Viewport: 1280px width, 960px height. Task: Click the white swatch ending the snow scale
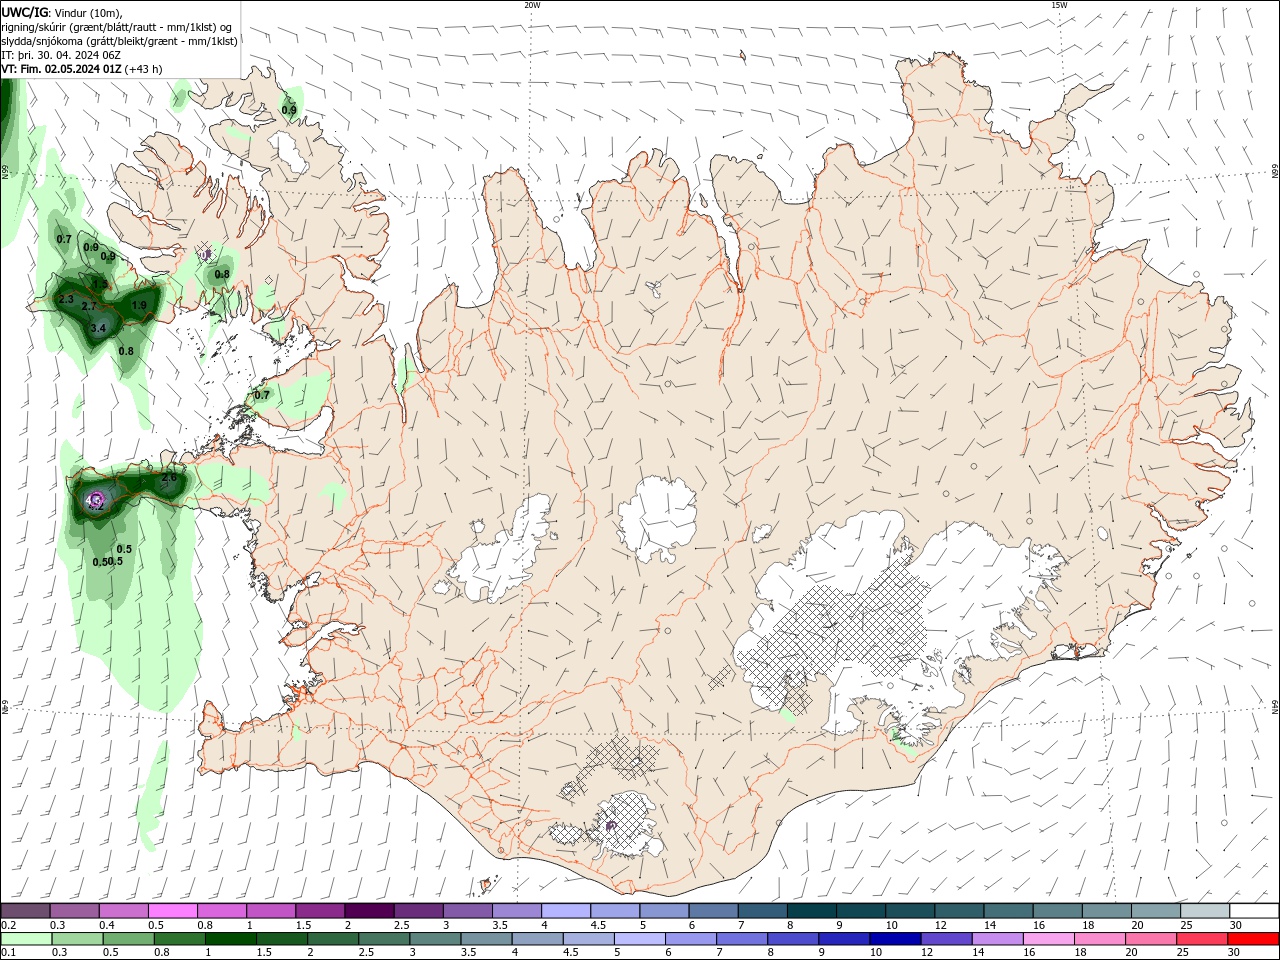pos(1254,911)
